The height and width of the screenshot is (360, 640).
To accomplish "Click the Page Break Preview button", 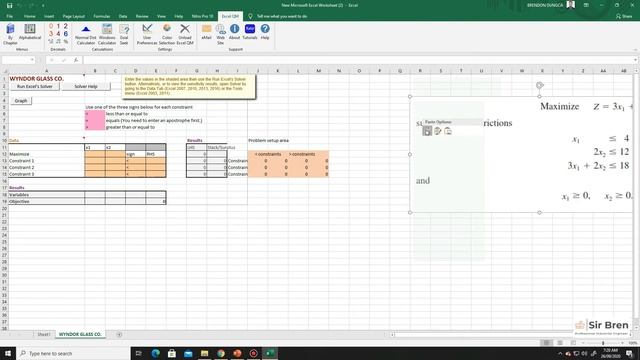I will [x=573, y=343].
